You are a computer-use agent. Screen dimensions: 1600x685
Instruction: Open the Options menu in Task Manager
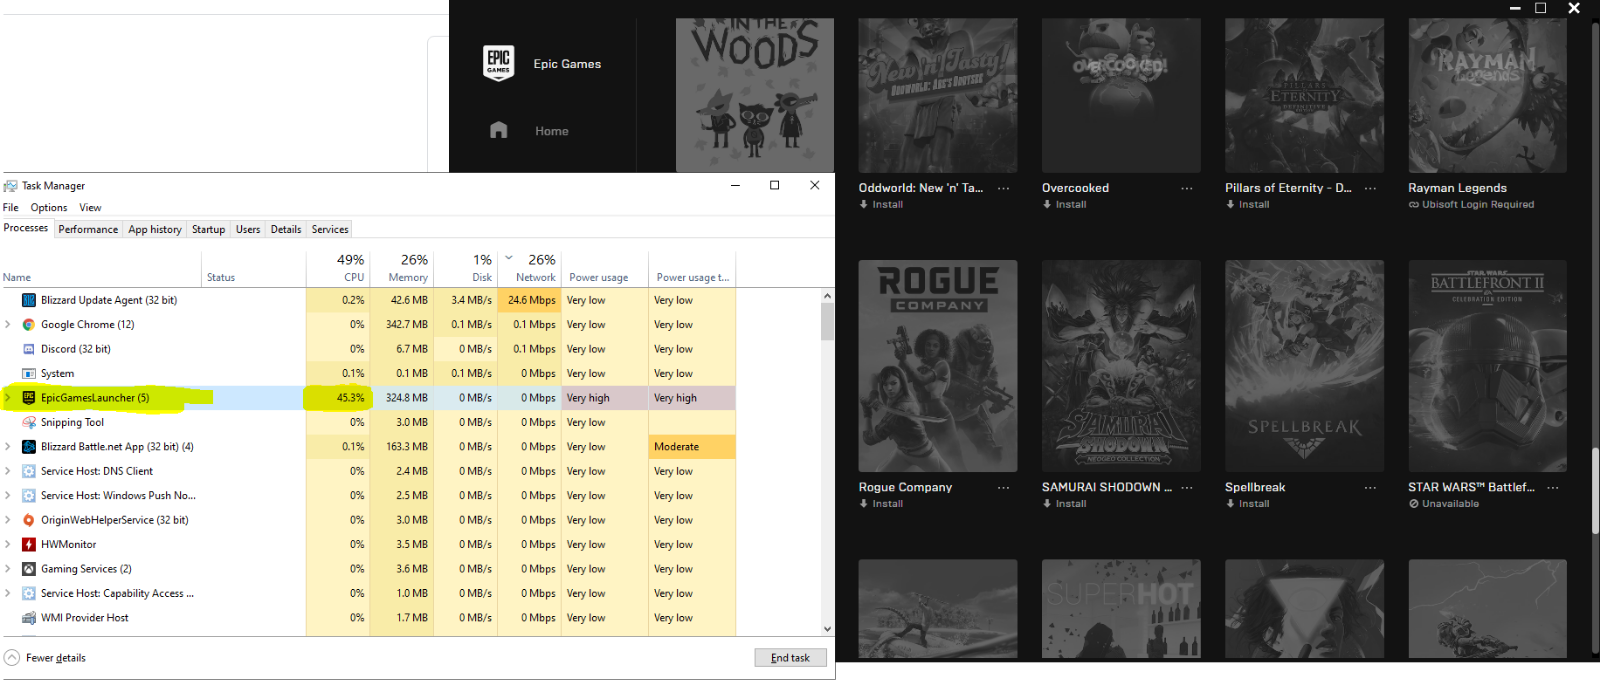click(49, 208)
